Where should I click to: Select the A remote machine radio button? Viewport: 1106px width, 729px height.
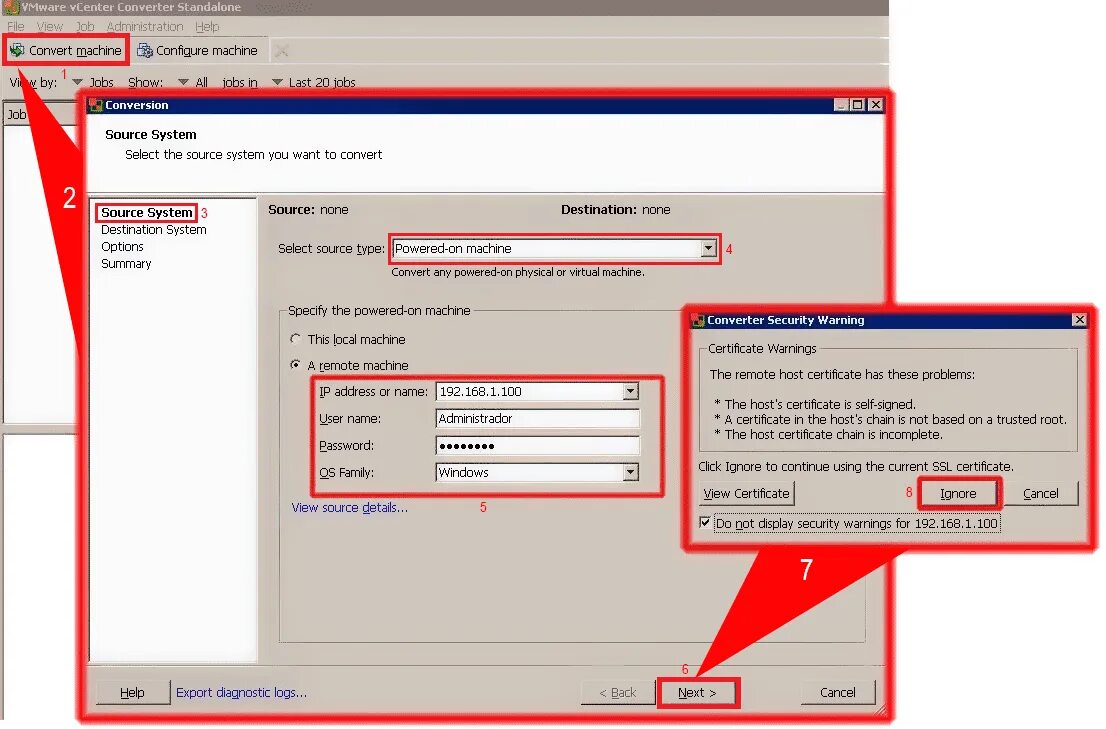click(x=296, y=365)
